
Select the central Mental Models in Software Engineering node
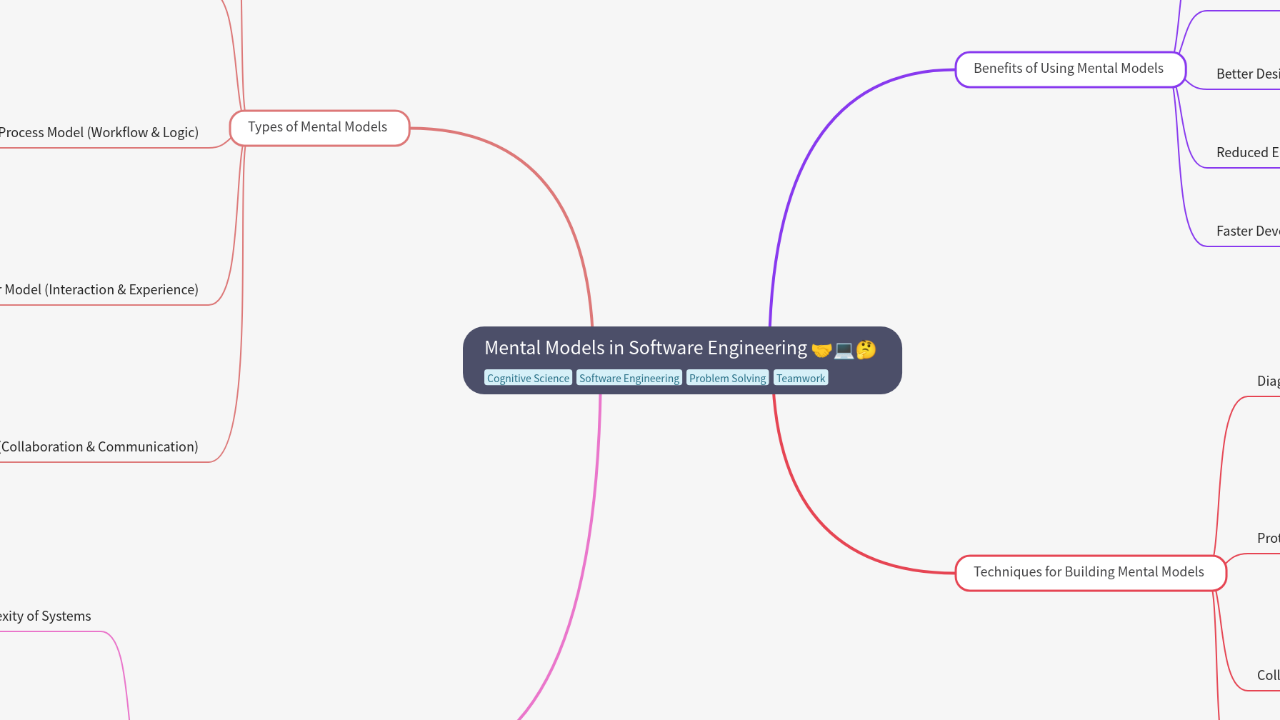pos(682,360)
